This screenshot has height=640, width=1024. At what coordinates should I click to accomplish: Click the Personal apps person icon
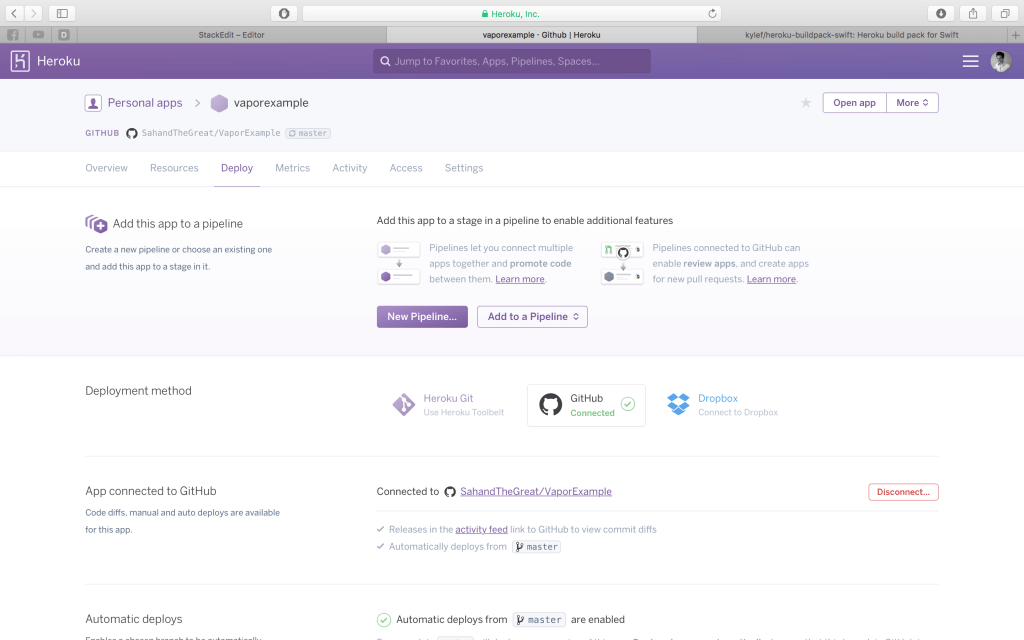pyautogui.click(x=93, y=103)
